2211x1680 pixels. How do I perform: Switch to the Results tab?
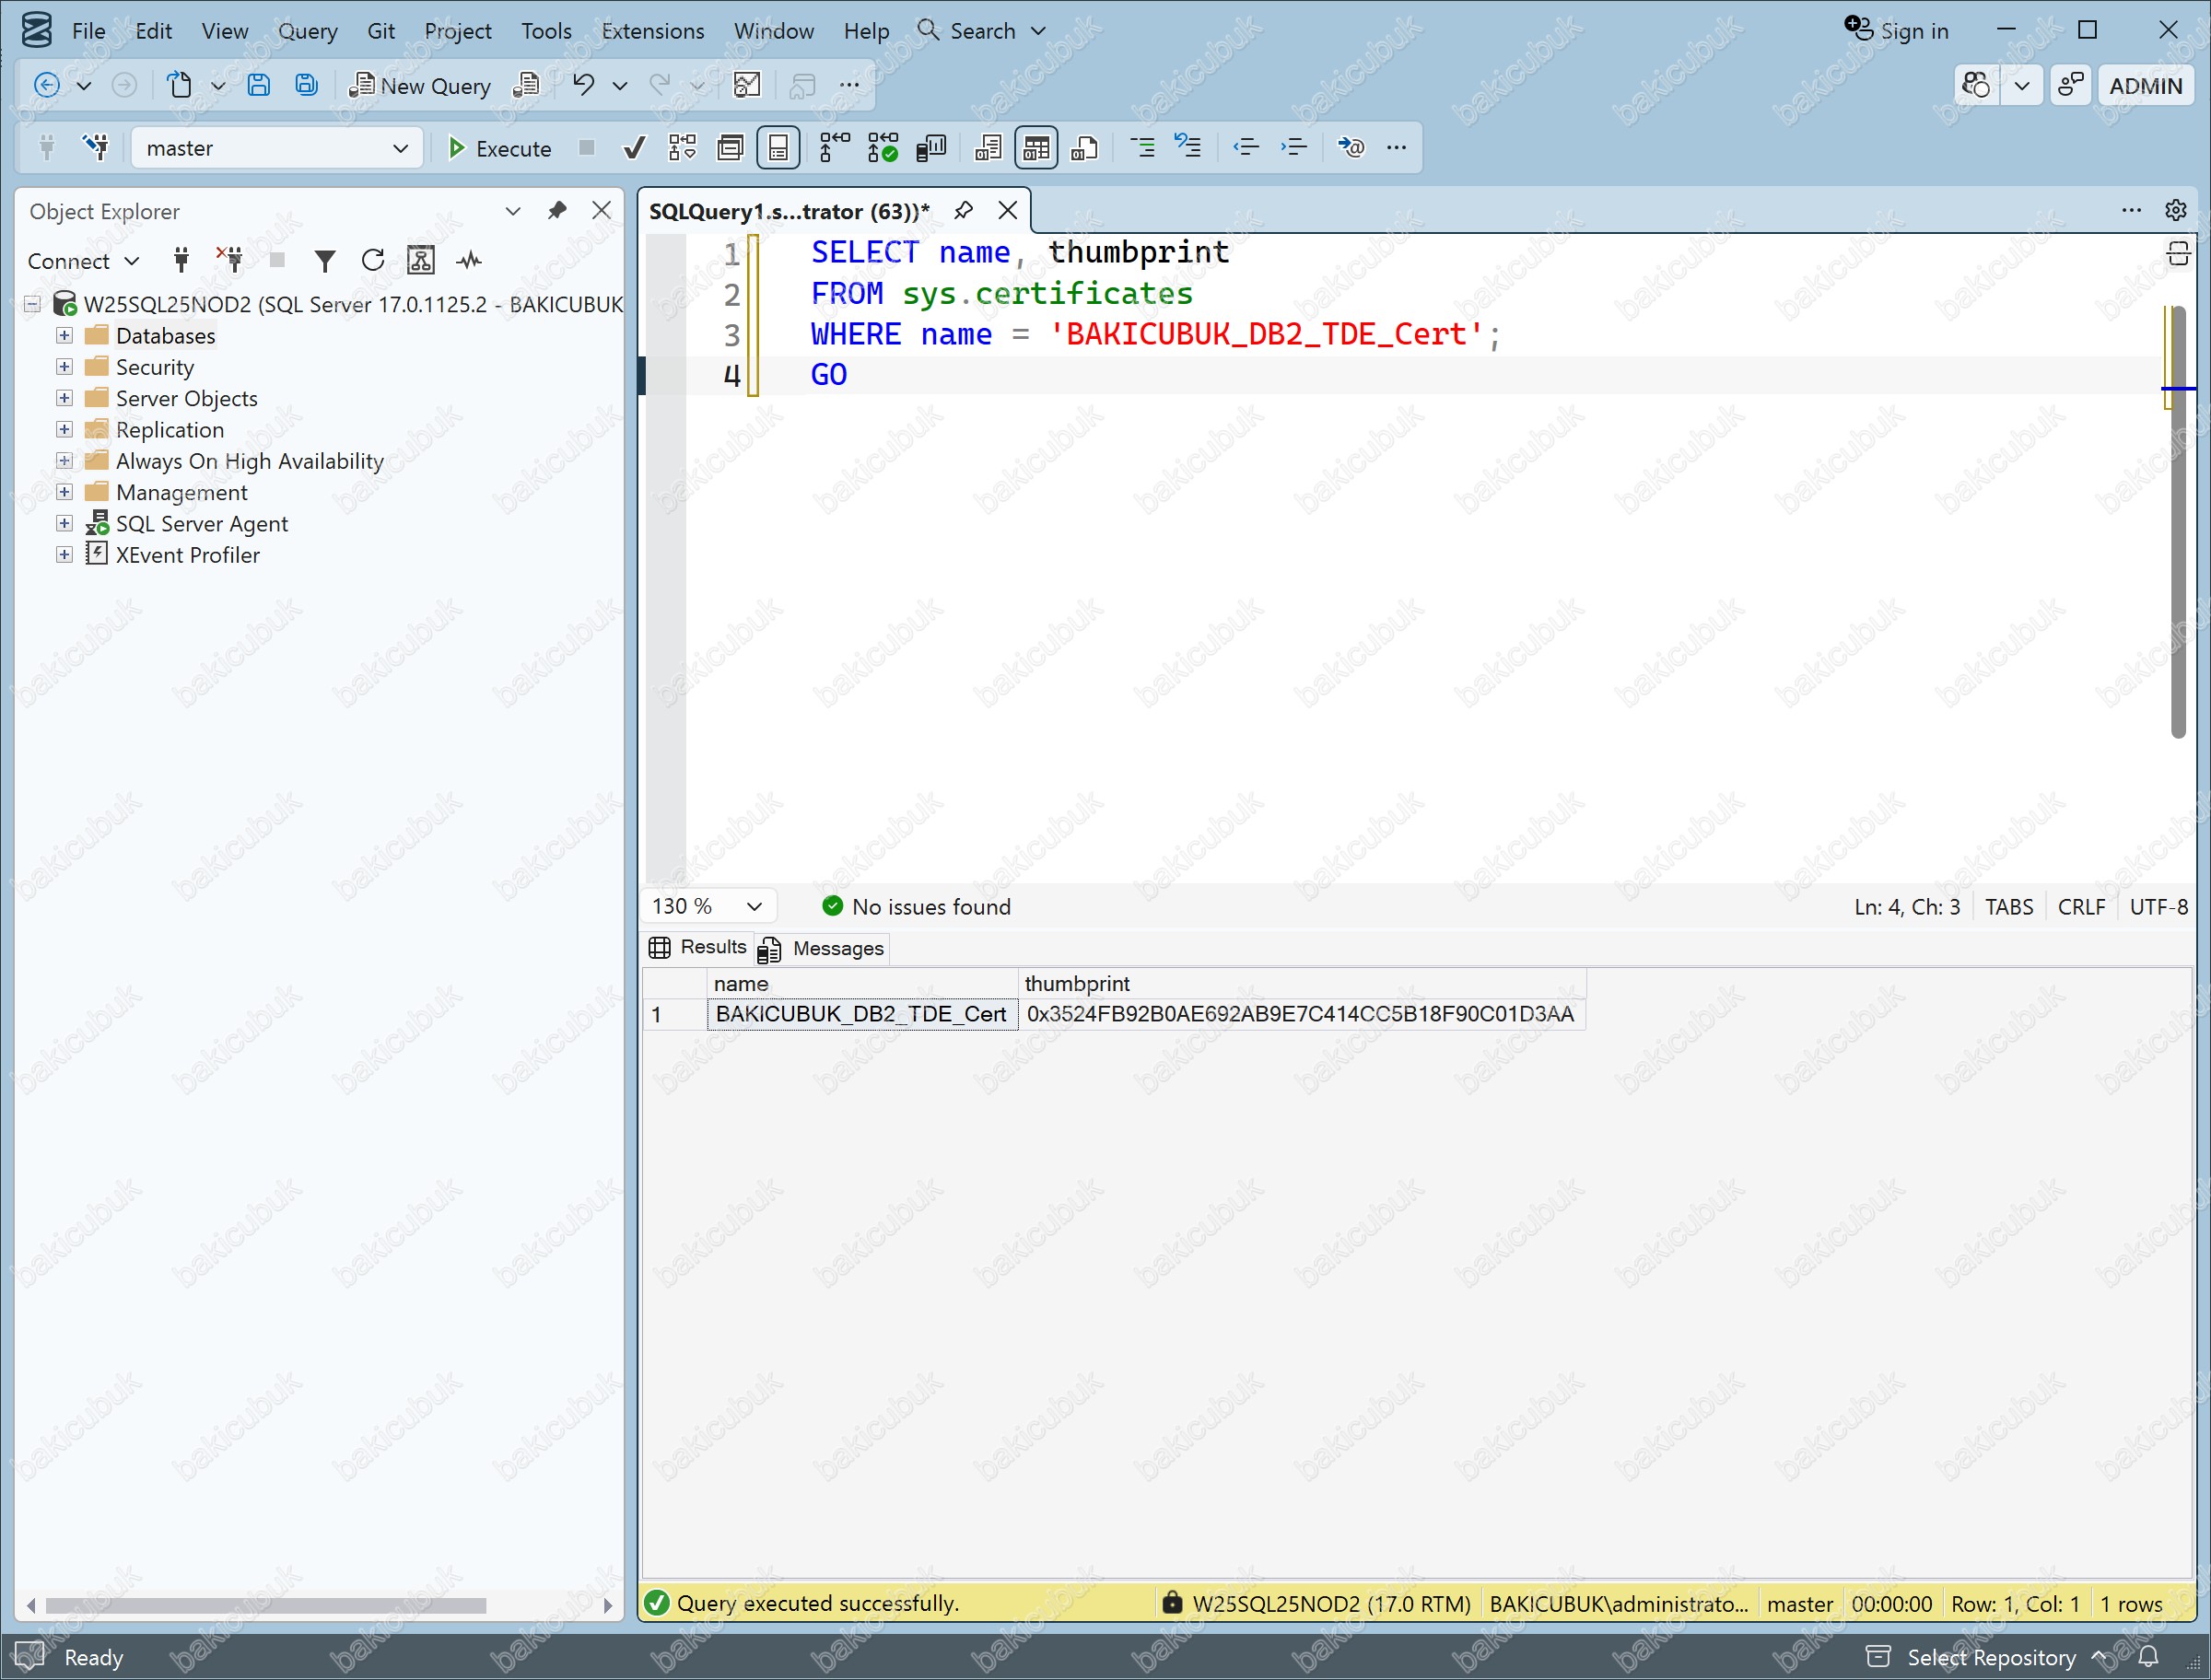(x=698, y=947)
